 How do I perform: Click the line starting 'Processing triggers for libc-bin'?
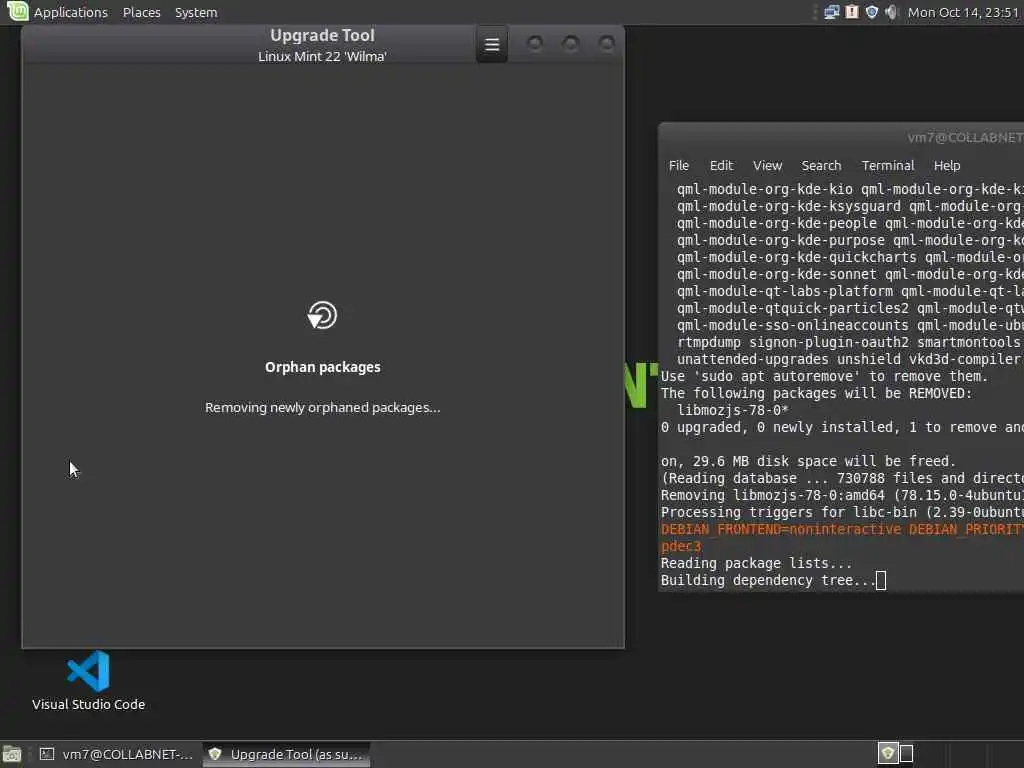(x=842, y=512)
